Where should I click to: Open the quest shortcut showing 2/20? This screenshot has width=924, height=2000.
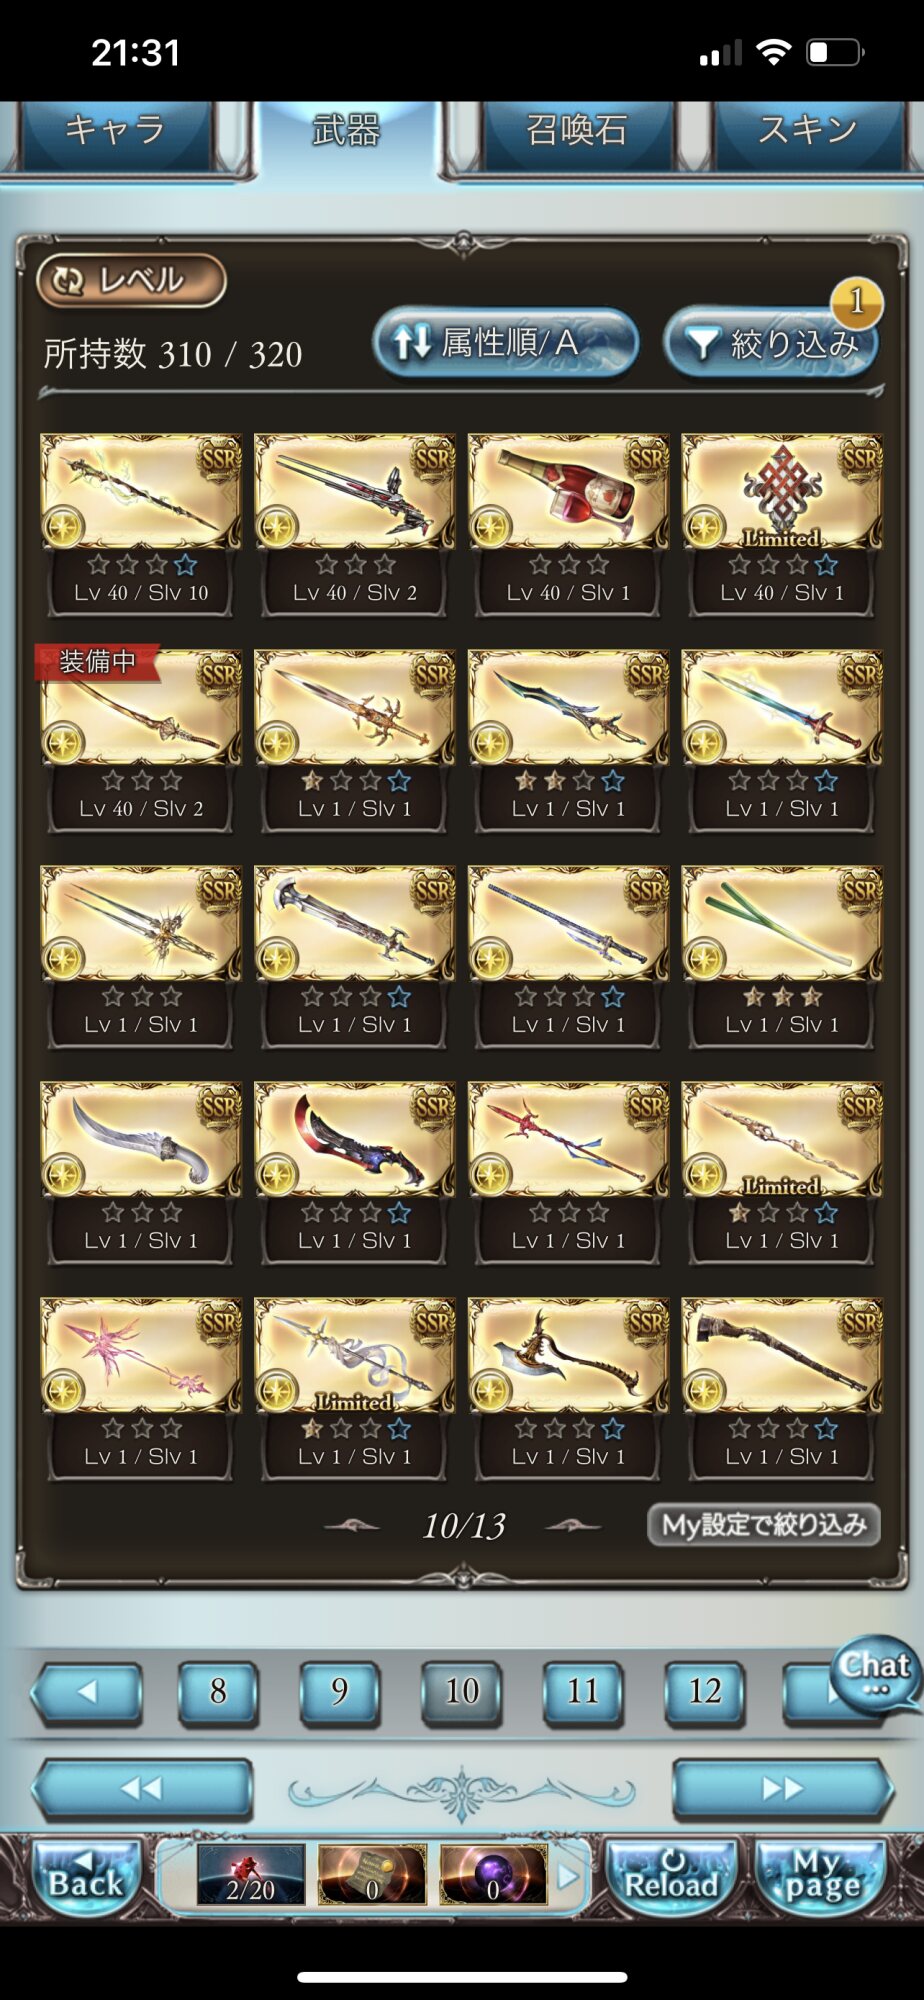pos(250,1875)
